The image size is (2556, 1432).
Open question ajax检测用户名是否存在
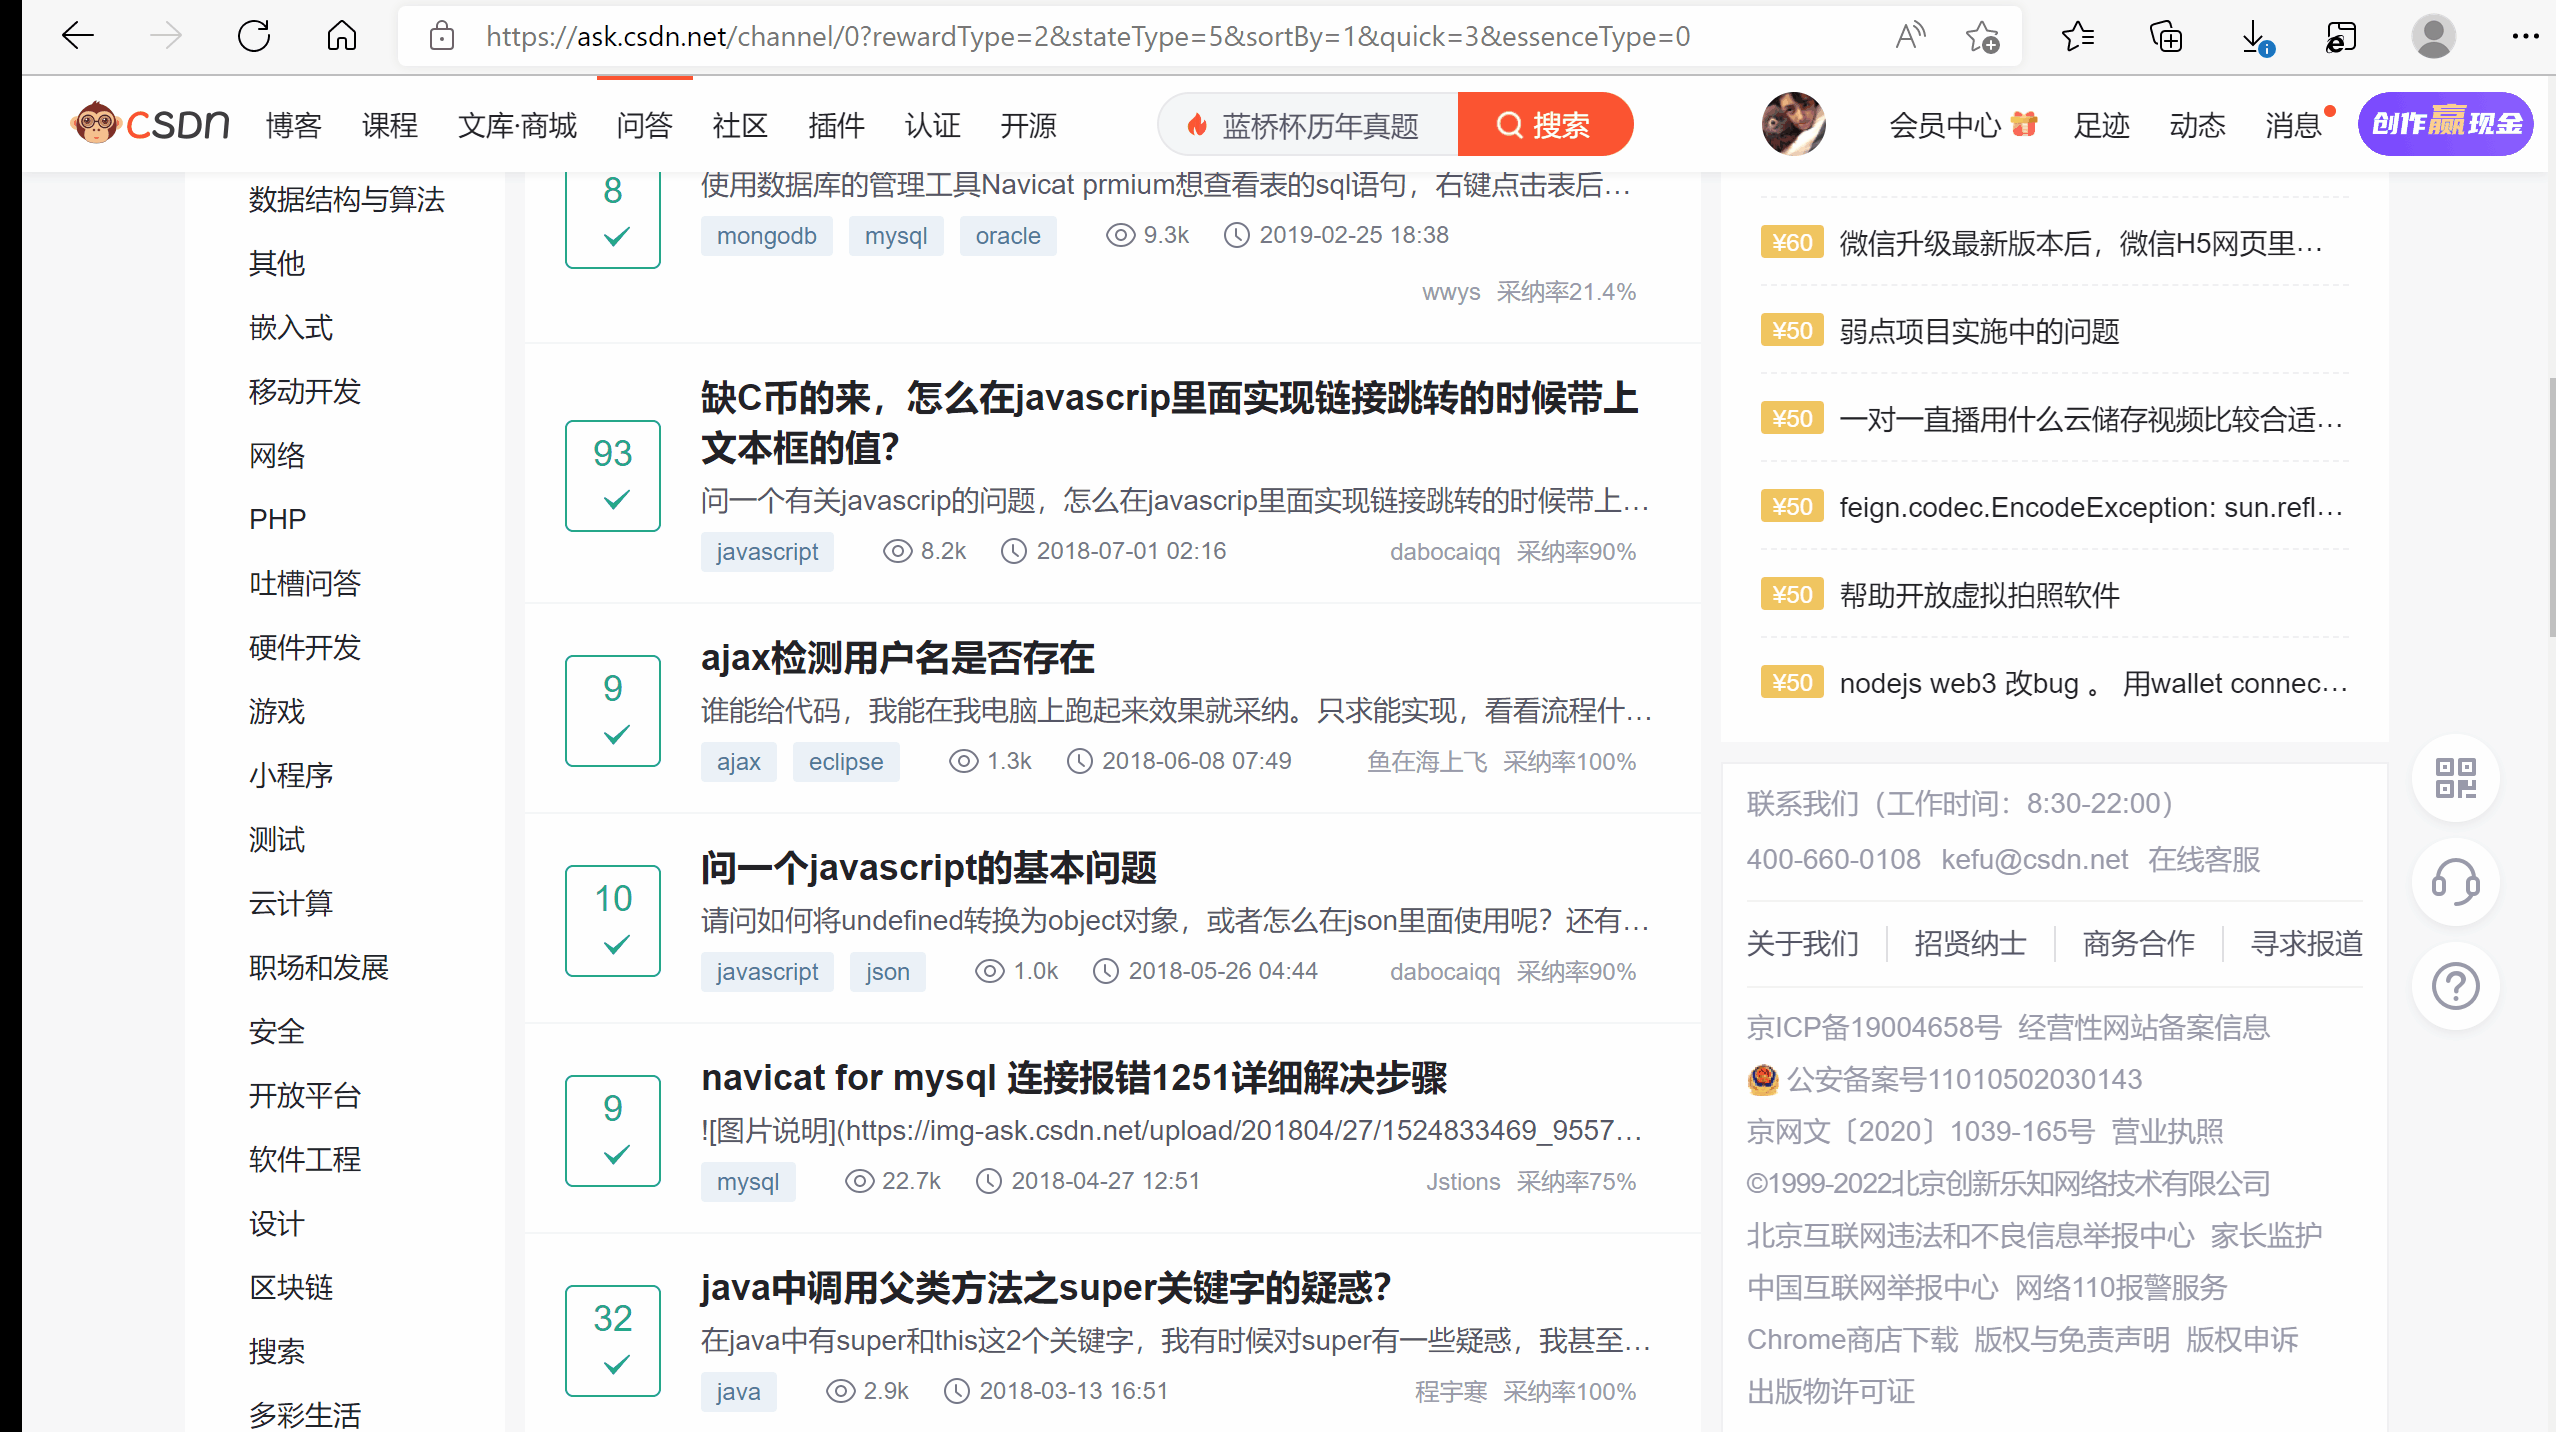[x=897, y=658]
